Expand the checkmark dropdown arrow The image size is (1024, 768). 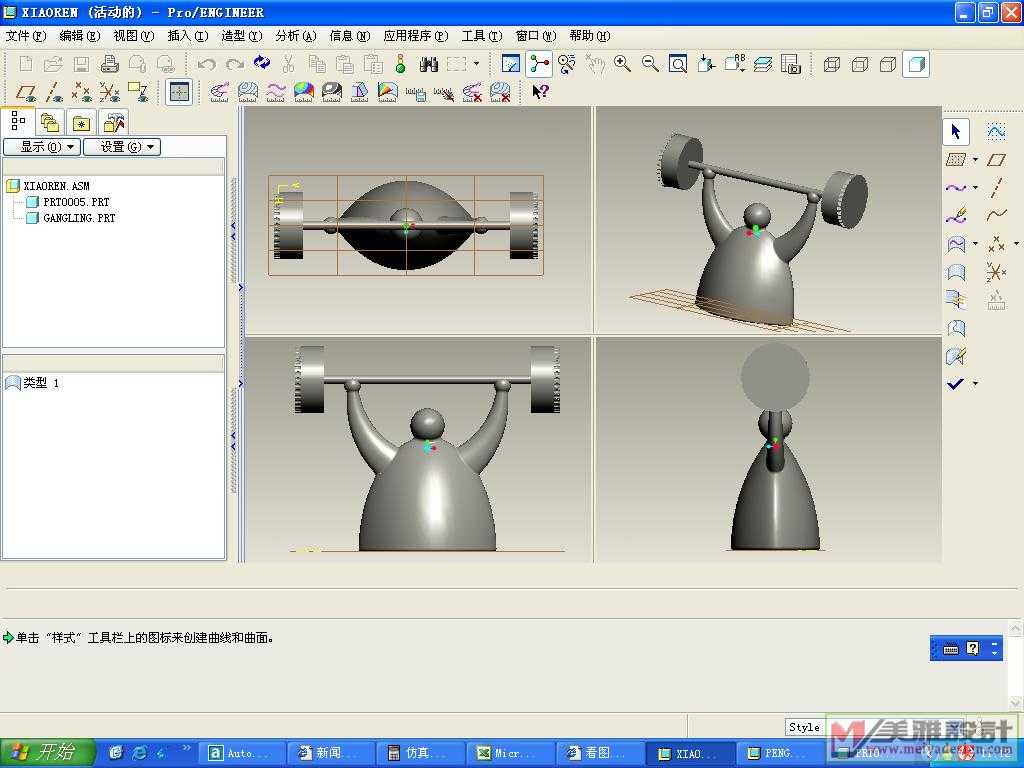point(976,384)
